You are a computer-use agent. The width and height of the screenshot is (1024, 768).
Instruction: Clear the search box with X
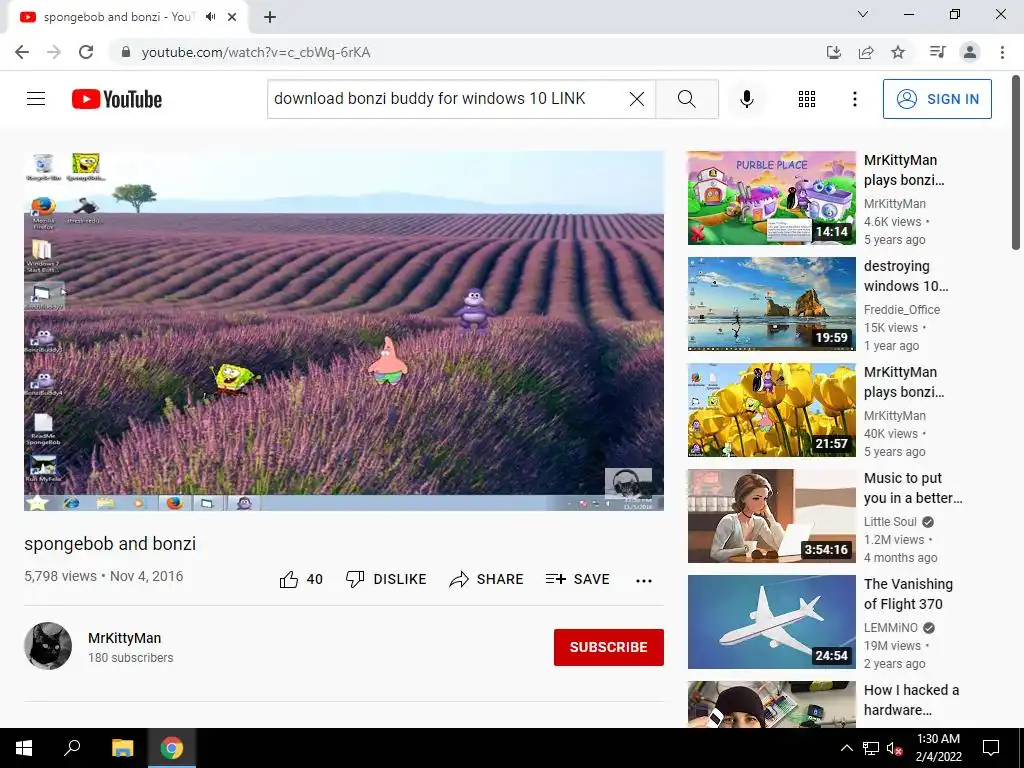click(x=637, y=99)
